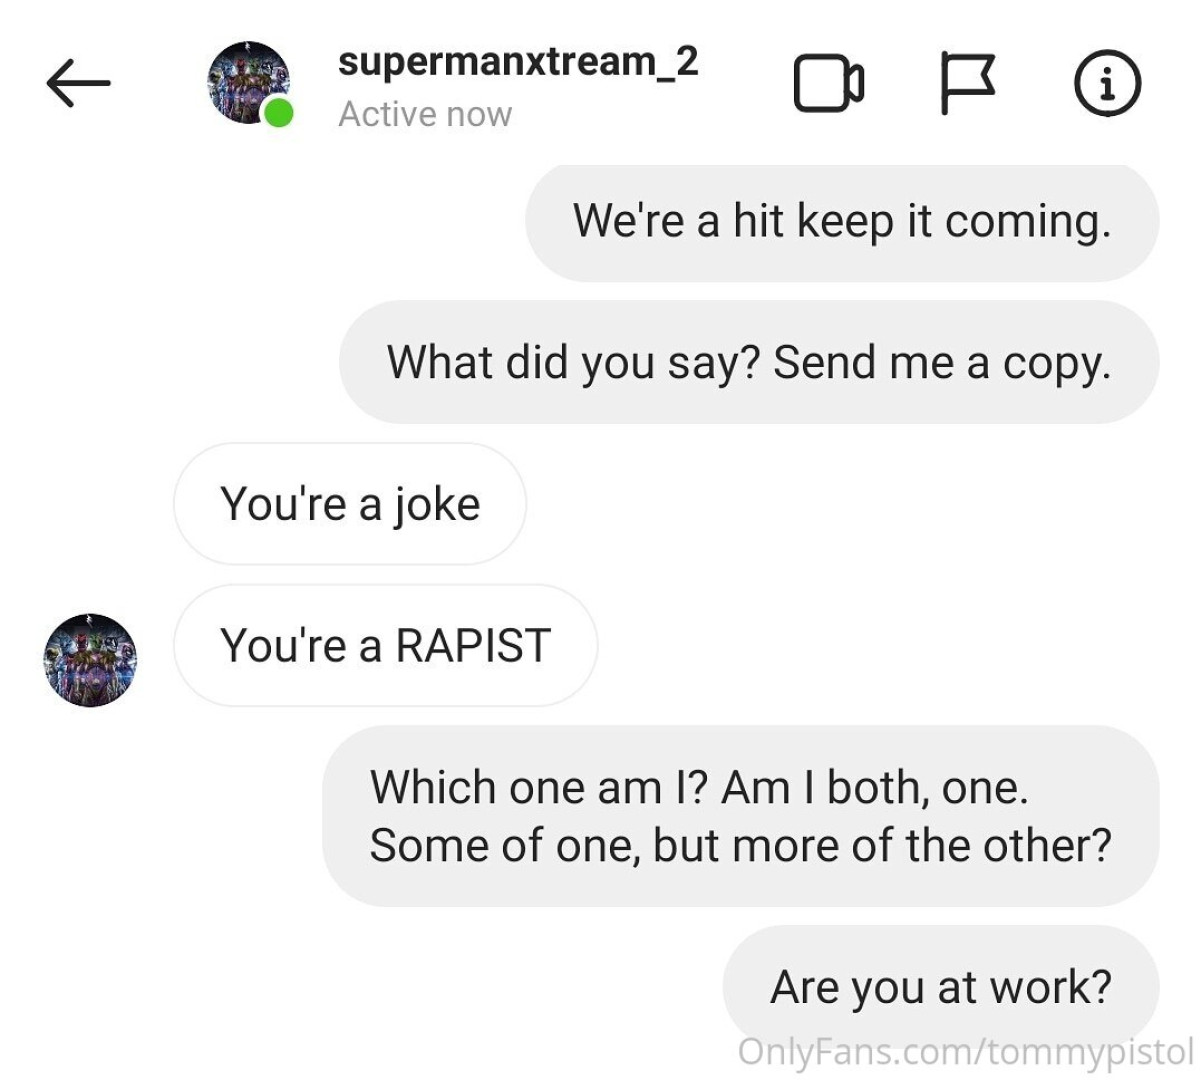Image resolution: width=1201 pixels, height=1080 pixels.
Task: Select the "Are you at work?" message
Action: [940, 987]
